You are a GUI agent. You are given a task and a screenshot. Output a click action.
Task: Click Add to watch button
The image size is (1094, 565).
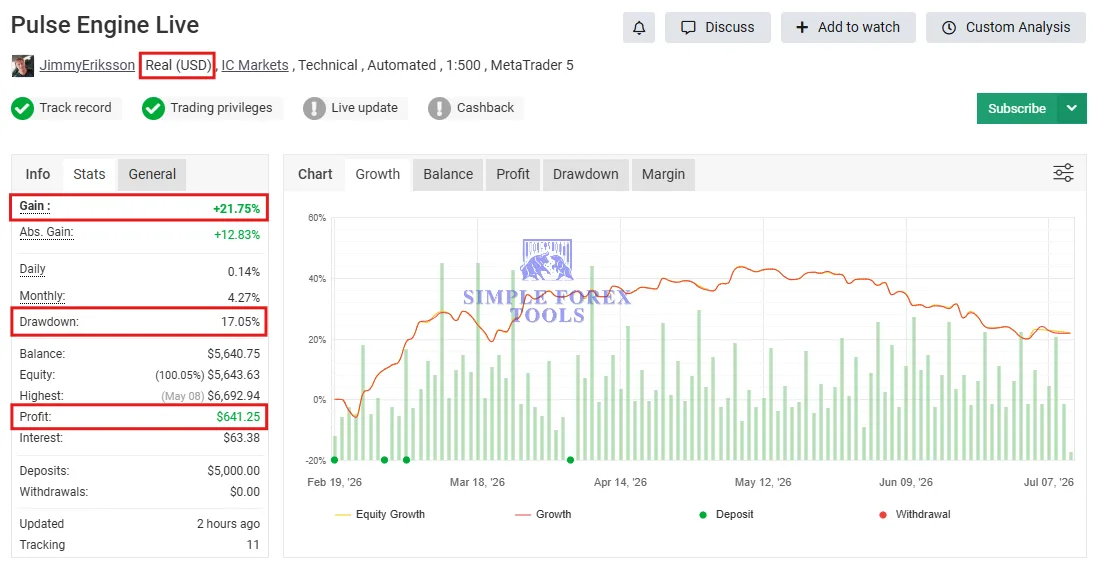[x=848, y=28]
